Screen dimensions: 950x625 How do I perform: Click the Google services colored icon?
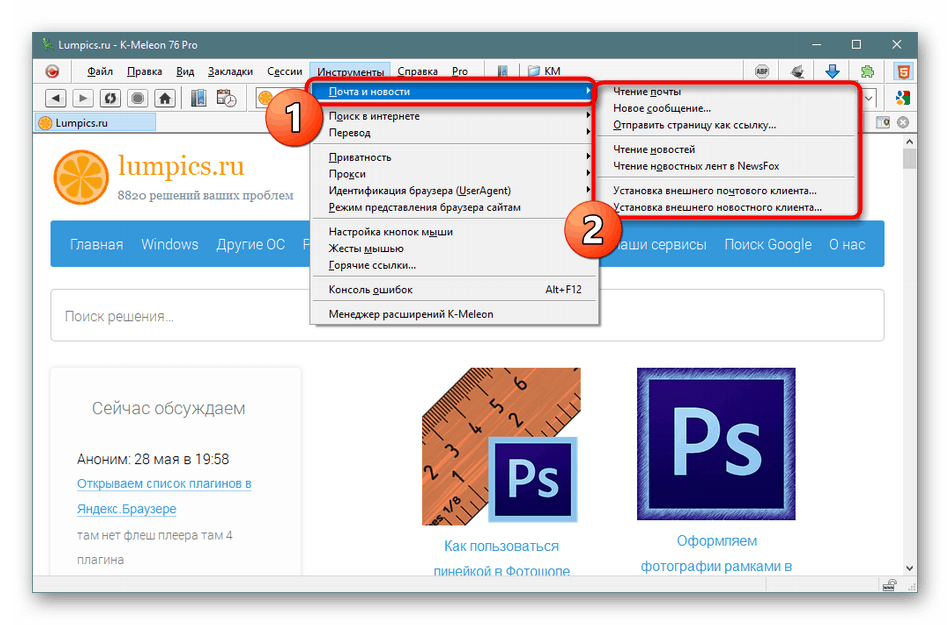(903, 98)
